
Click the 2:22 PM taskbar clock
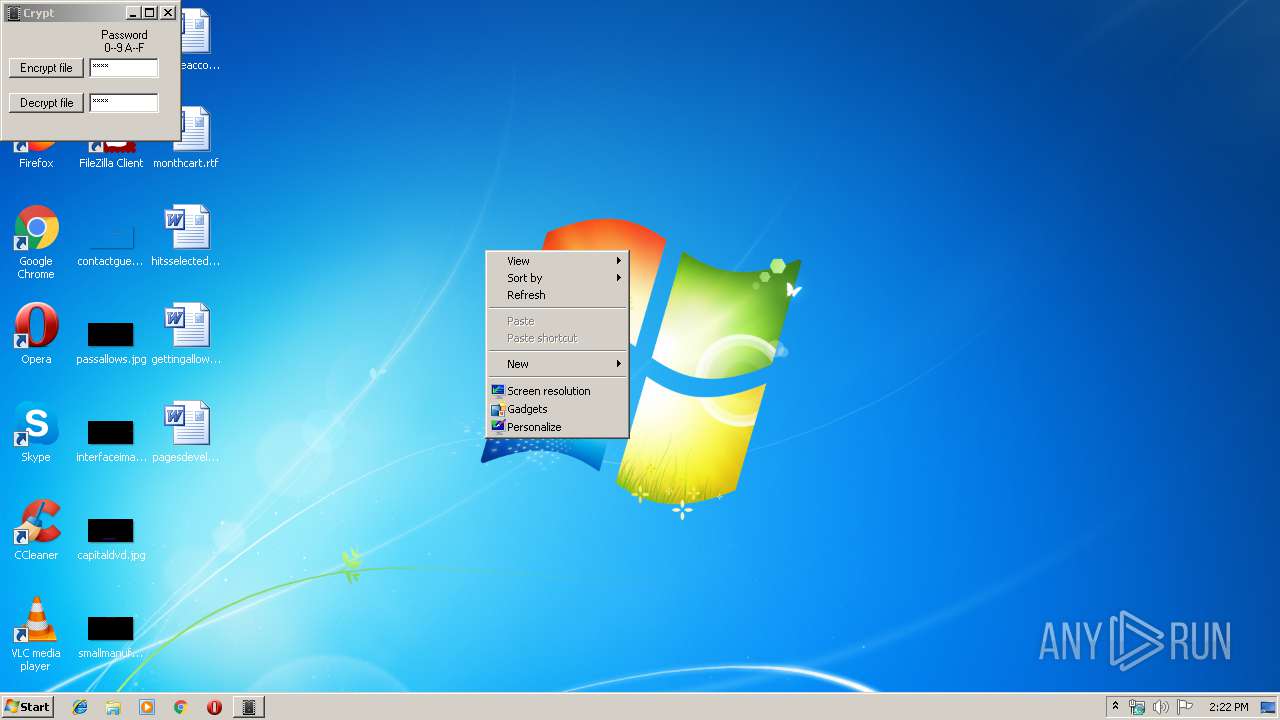pyautogui.click(x=1228, y=707)
